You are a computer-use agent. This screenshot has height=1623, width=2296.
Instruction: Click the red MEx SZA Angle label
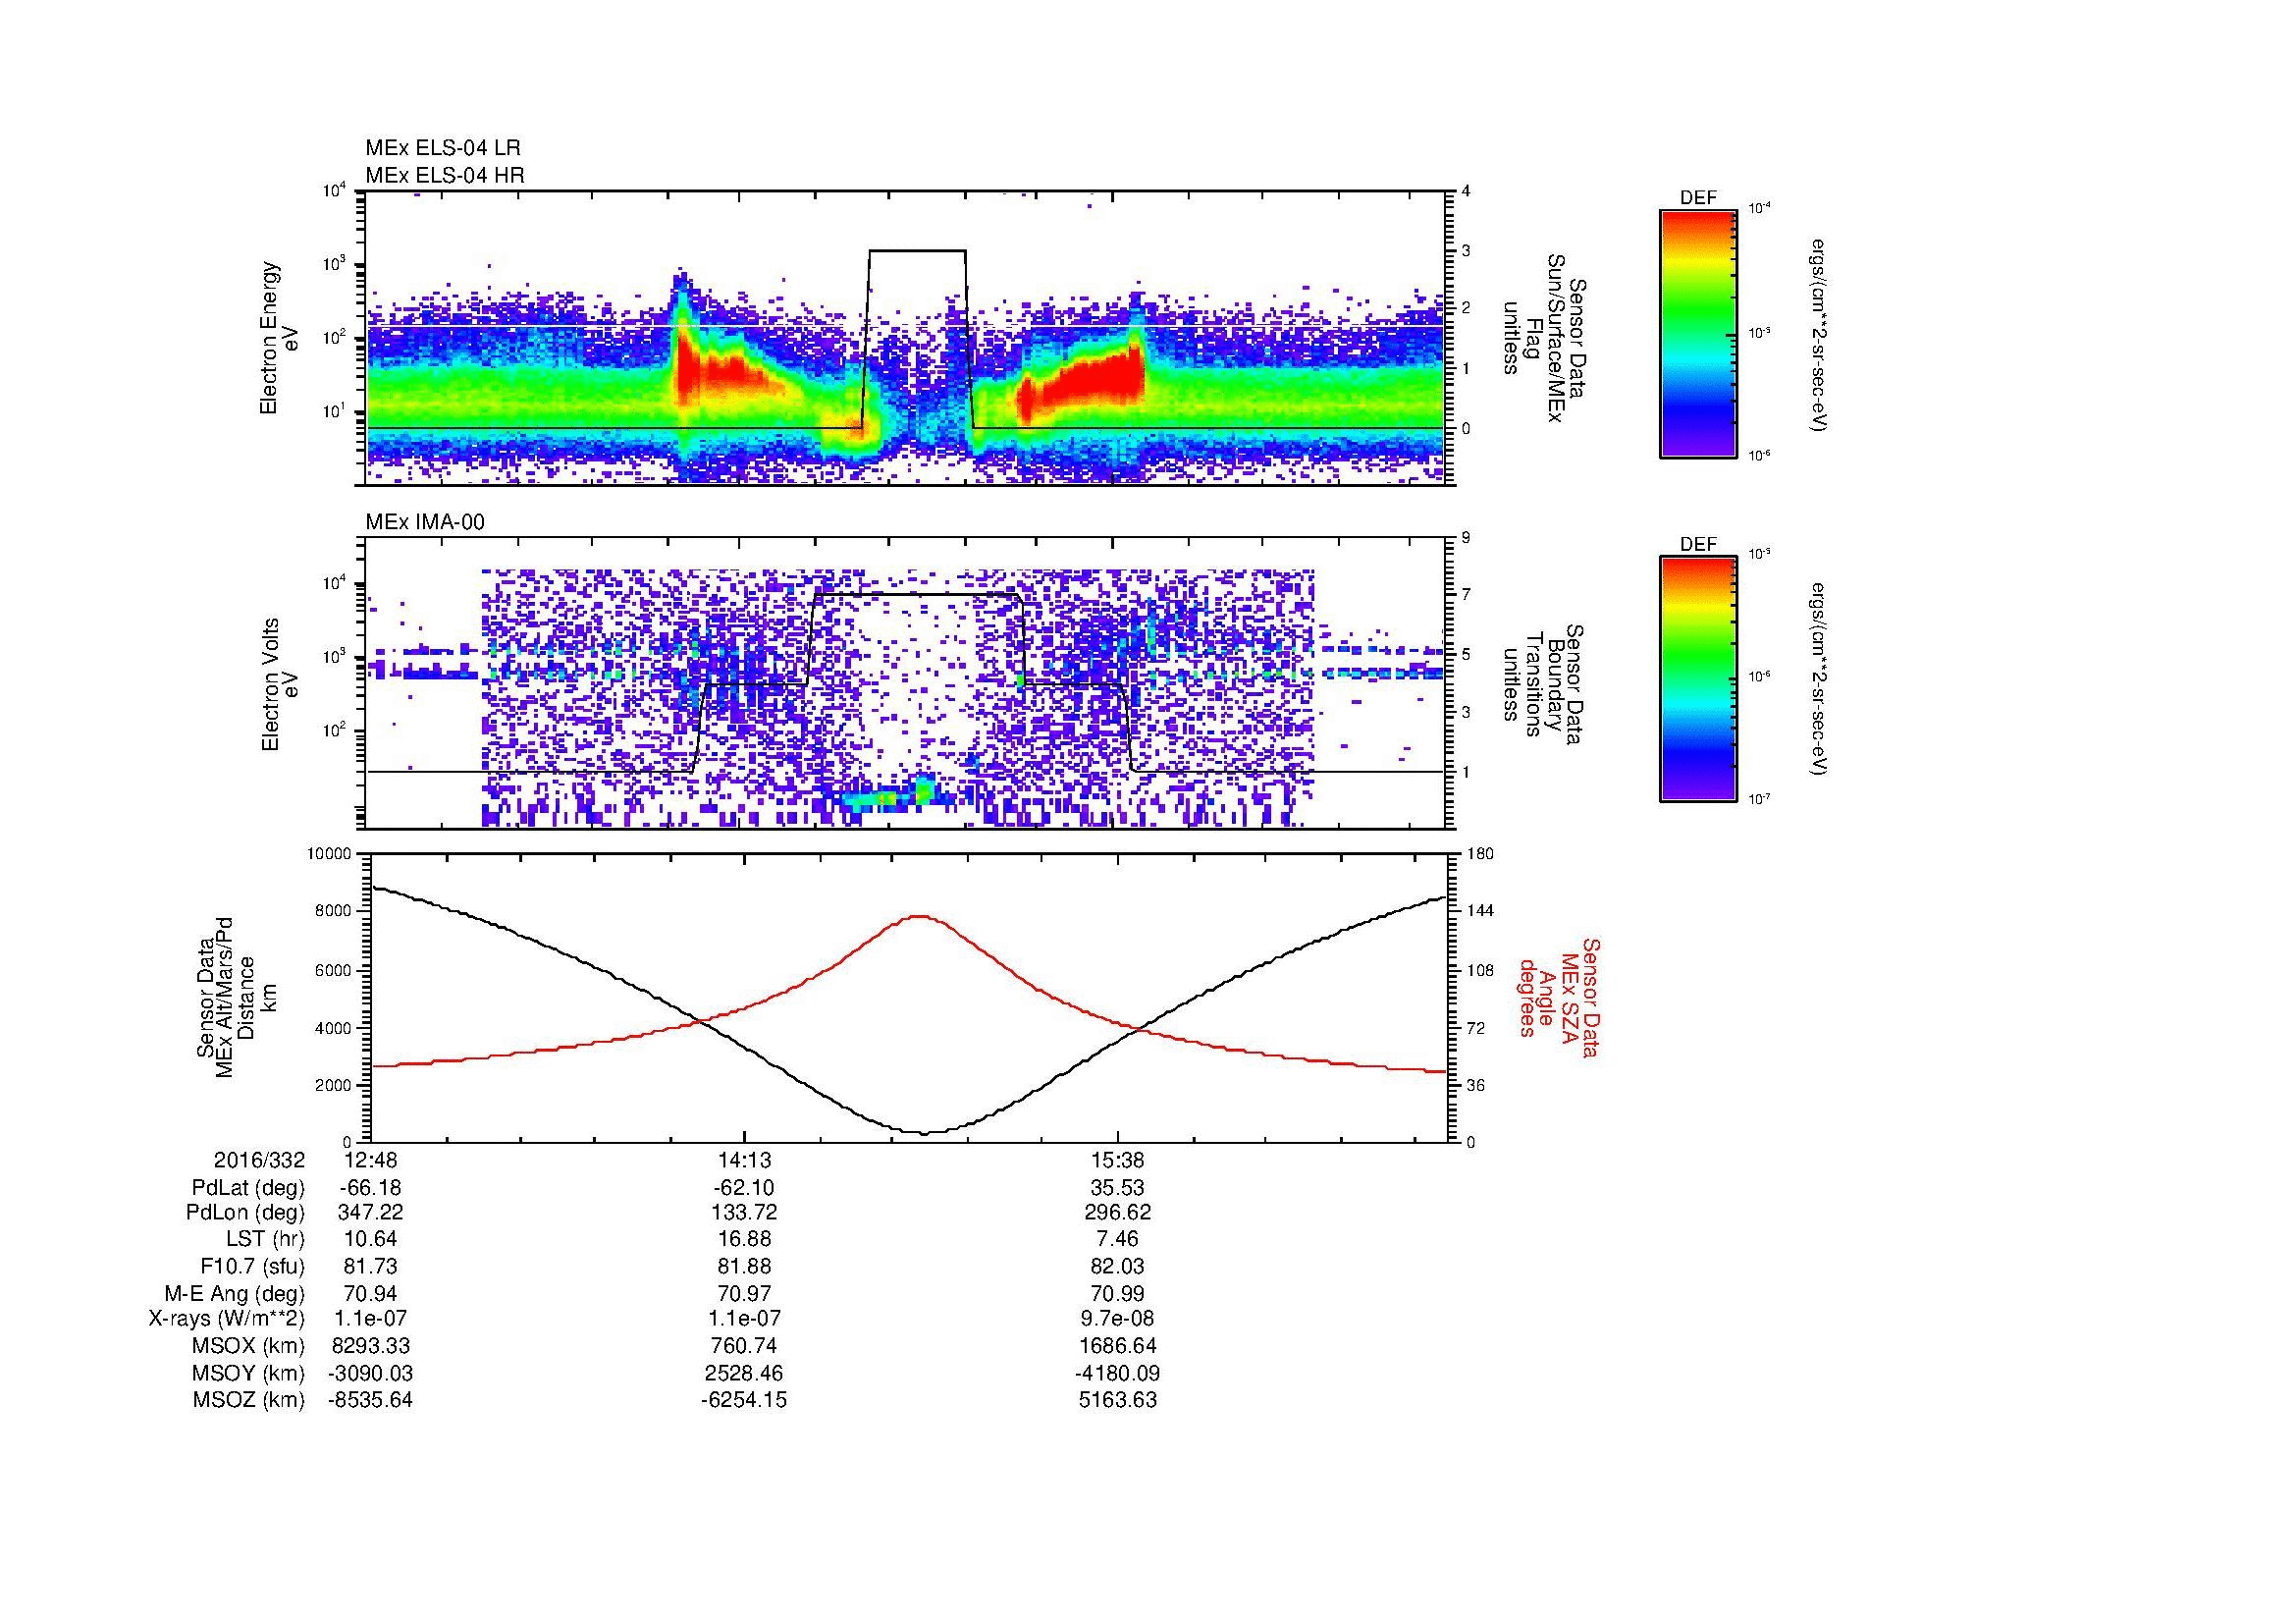1558,997
